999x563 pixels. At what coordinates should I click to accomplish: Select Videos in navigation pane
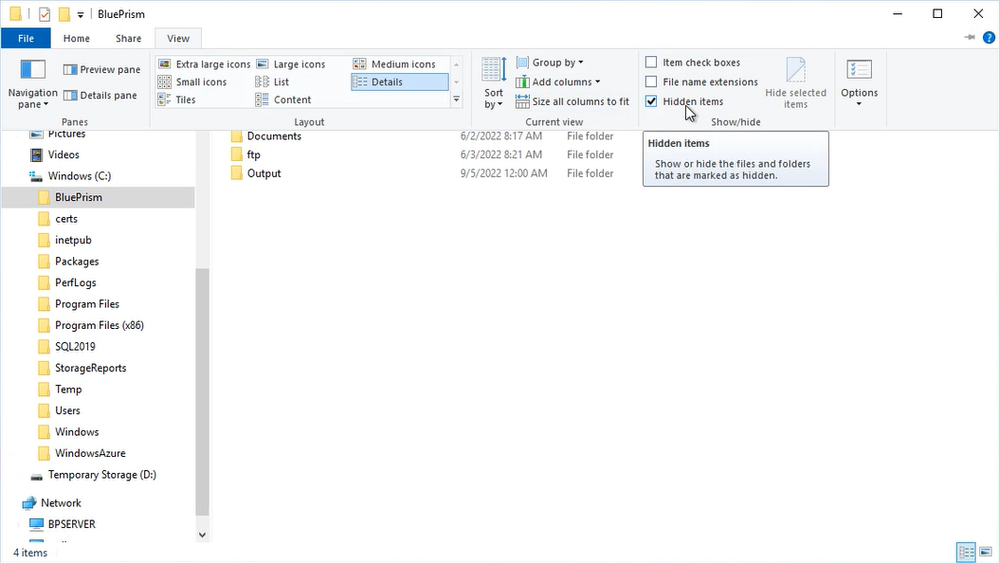pos(63,155)
